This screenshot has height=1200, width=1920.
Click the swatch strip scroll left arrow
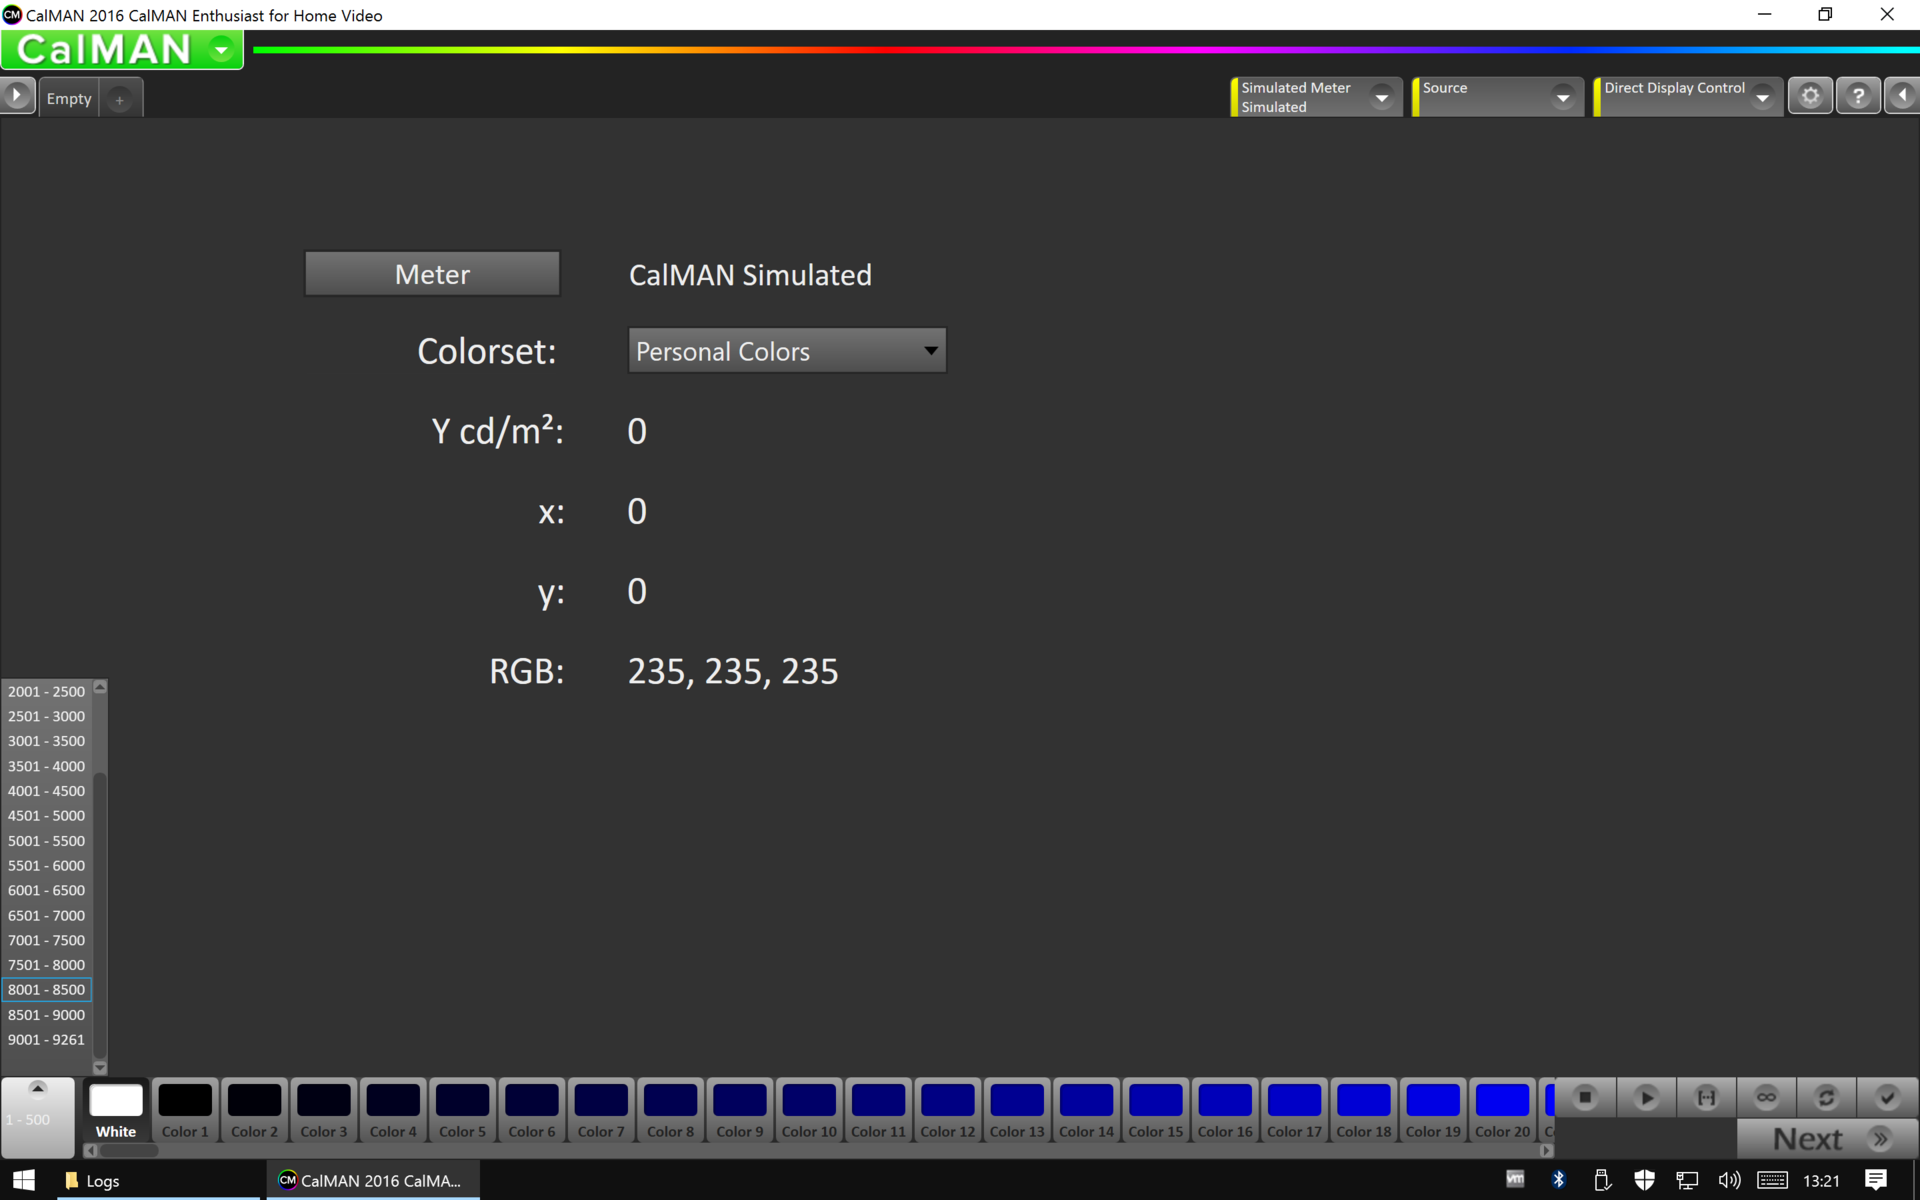tap(91, 1150)
